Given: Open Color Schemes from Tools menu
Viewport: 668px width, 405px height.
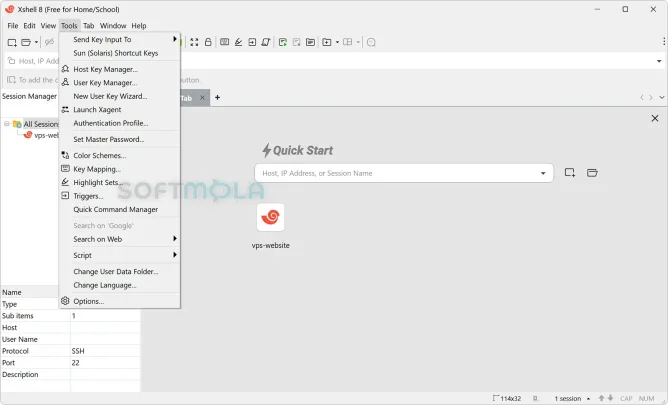Looking at the screenshot, I should [x=120, y=155].
